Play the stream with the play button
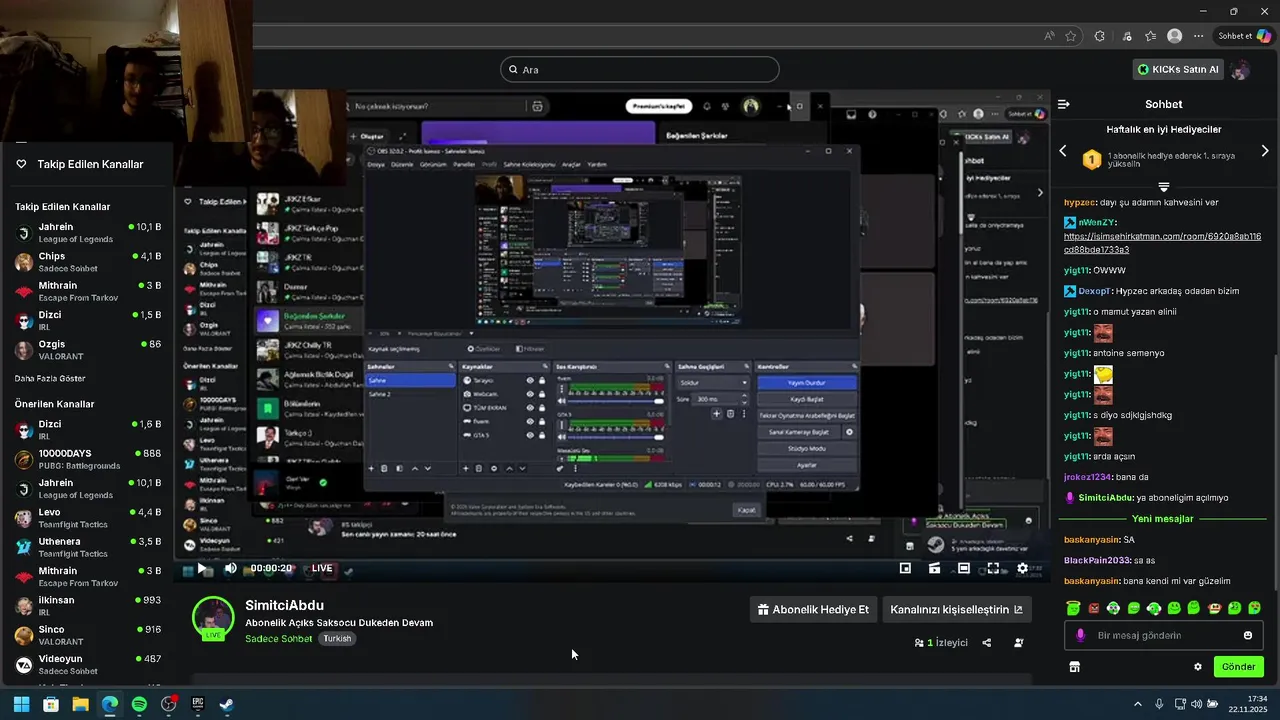This screenshot has width=1280, height=720. coord(201,568)
